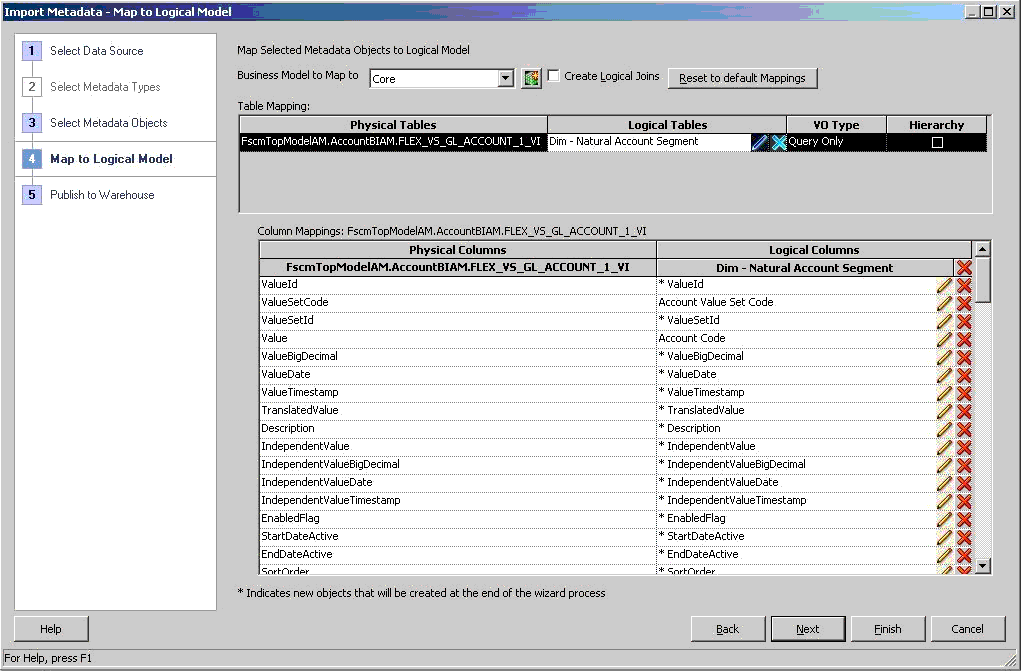Go to step 1 Select Data Source
The width and height of the screenshot is (1021, 671).
(96, 51)
